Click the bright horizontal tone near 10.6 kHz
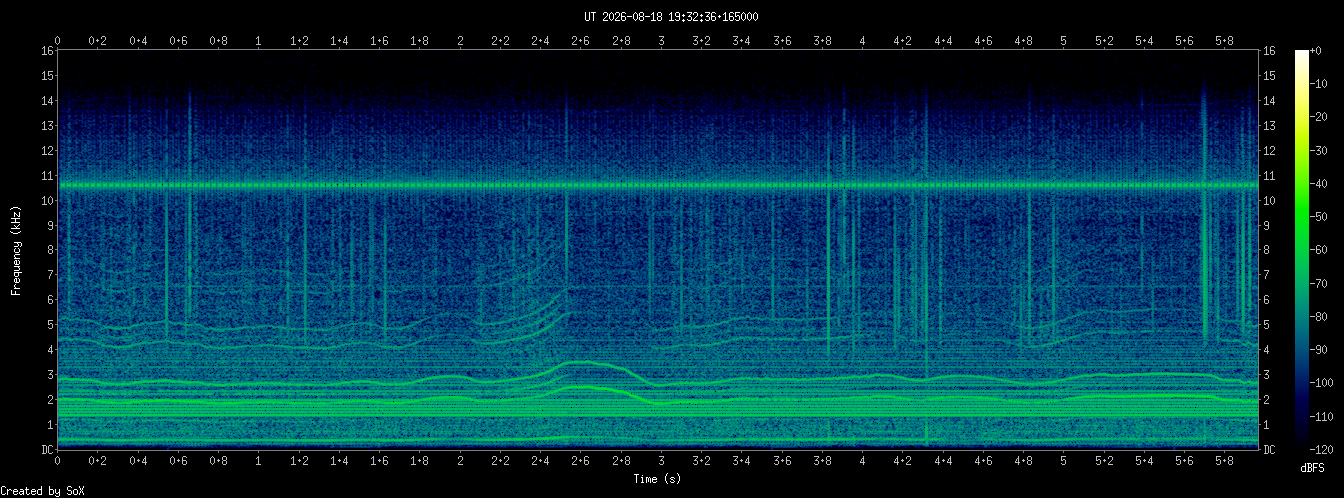This screenshot has height=498, width=1344. 658,185
